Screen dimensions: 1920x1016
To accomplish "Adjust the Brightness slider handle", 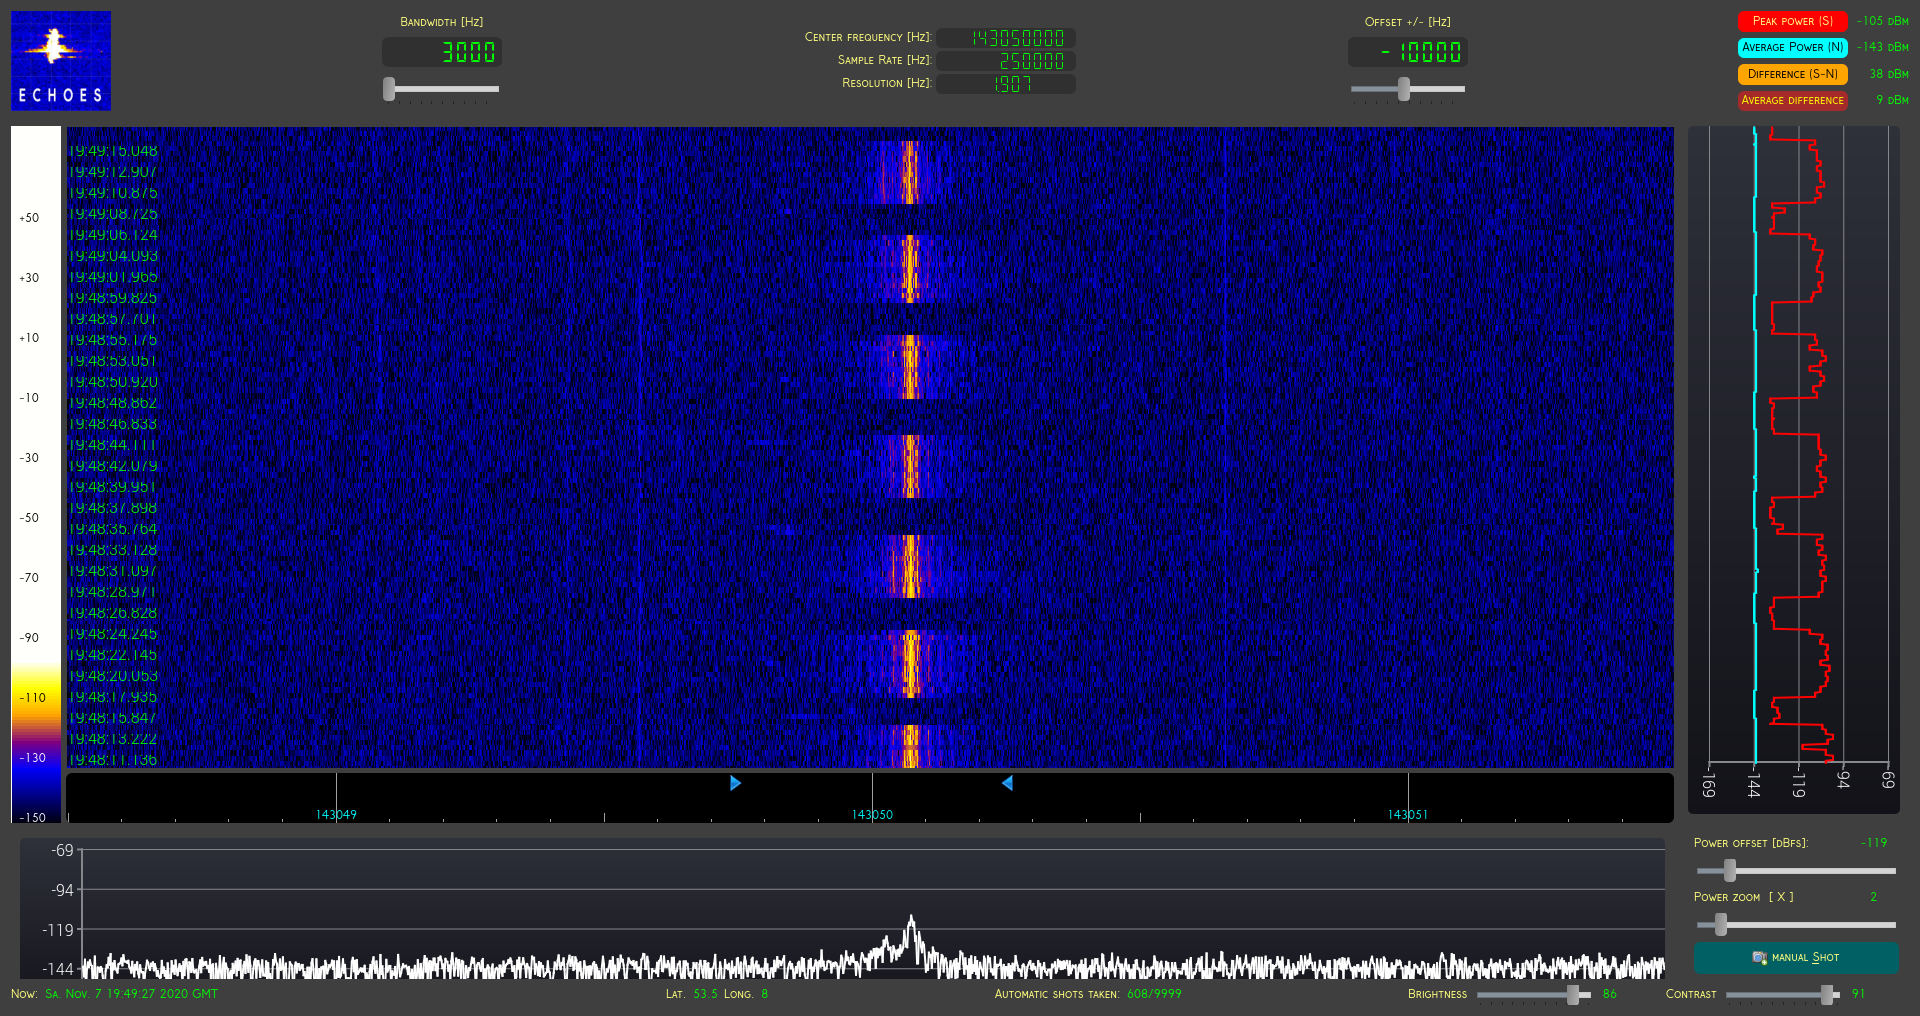I will coord(1573,995).
